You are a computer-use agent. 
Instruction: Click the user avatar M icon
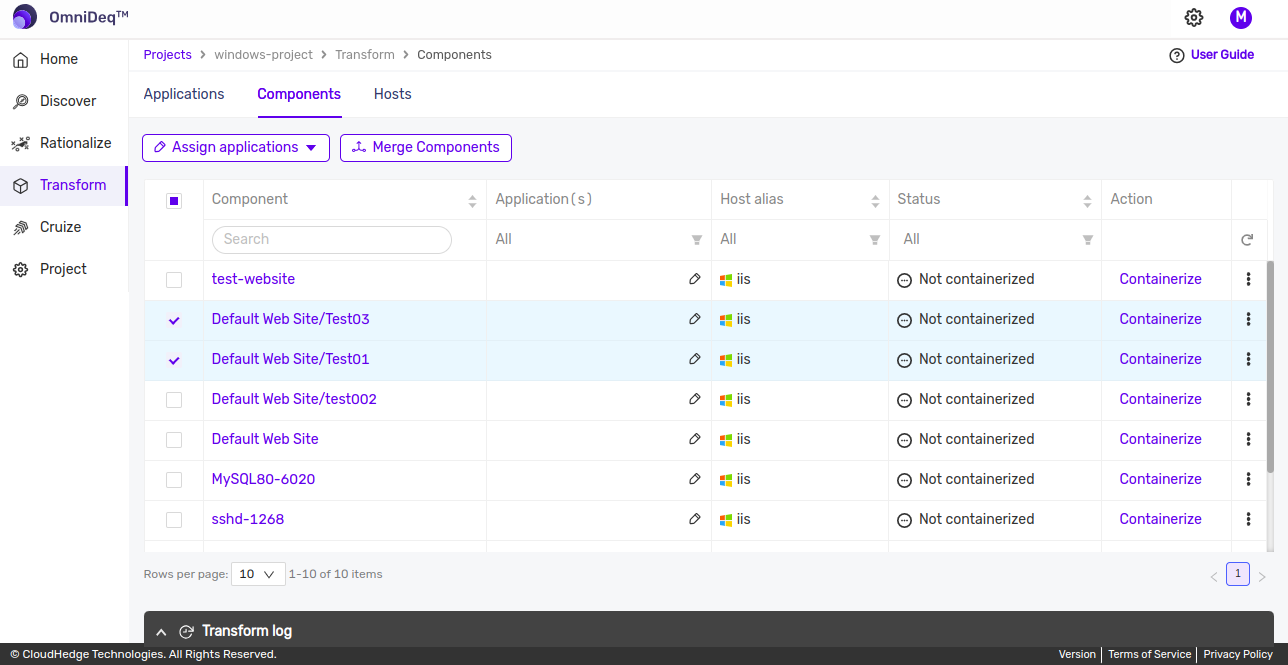point(1241,18)
